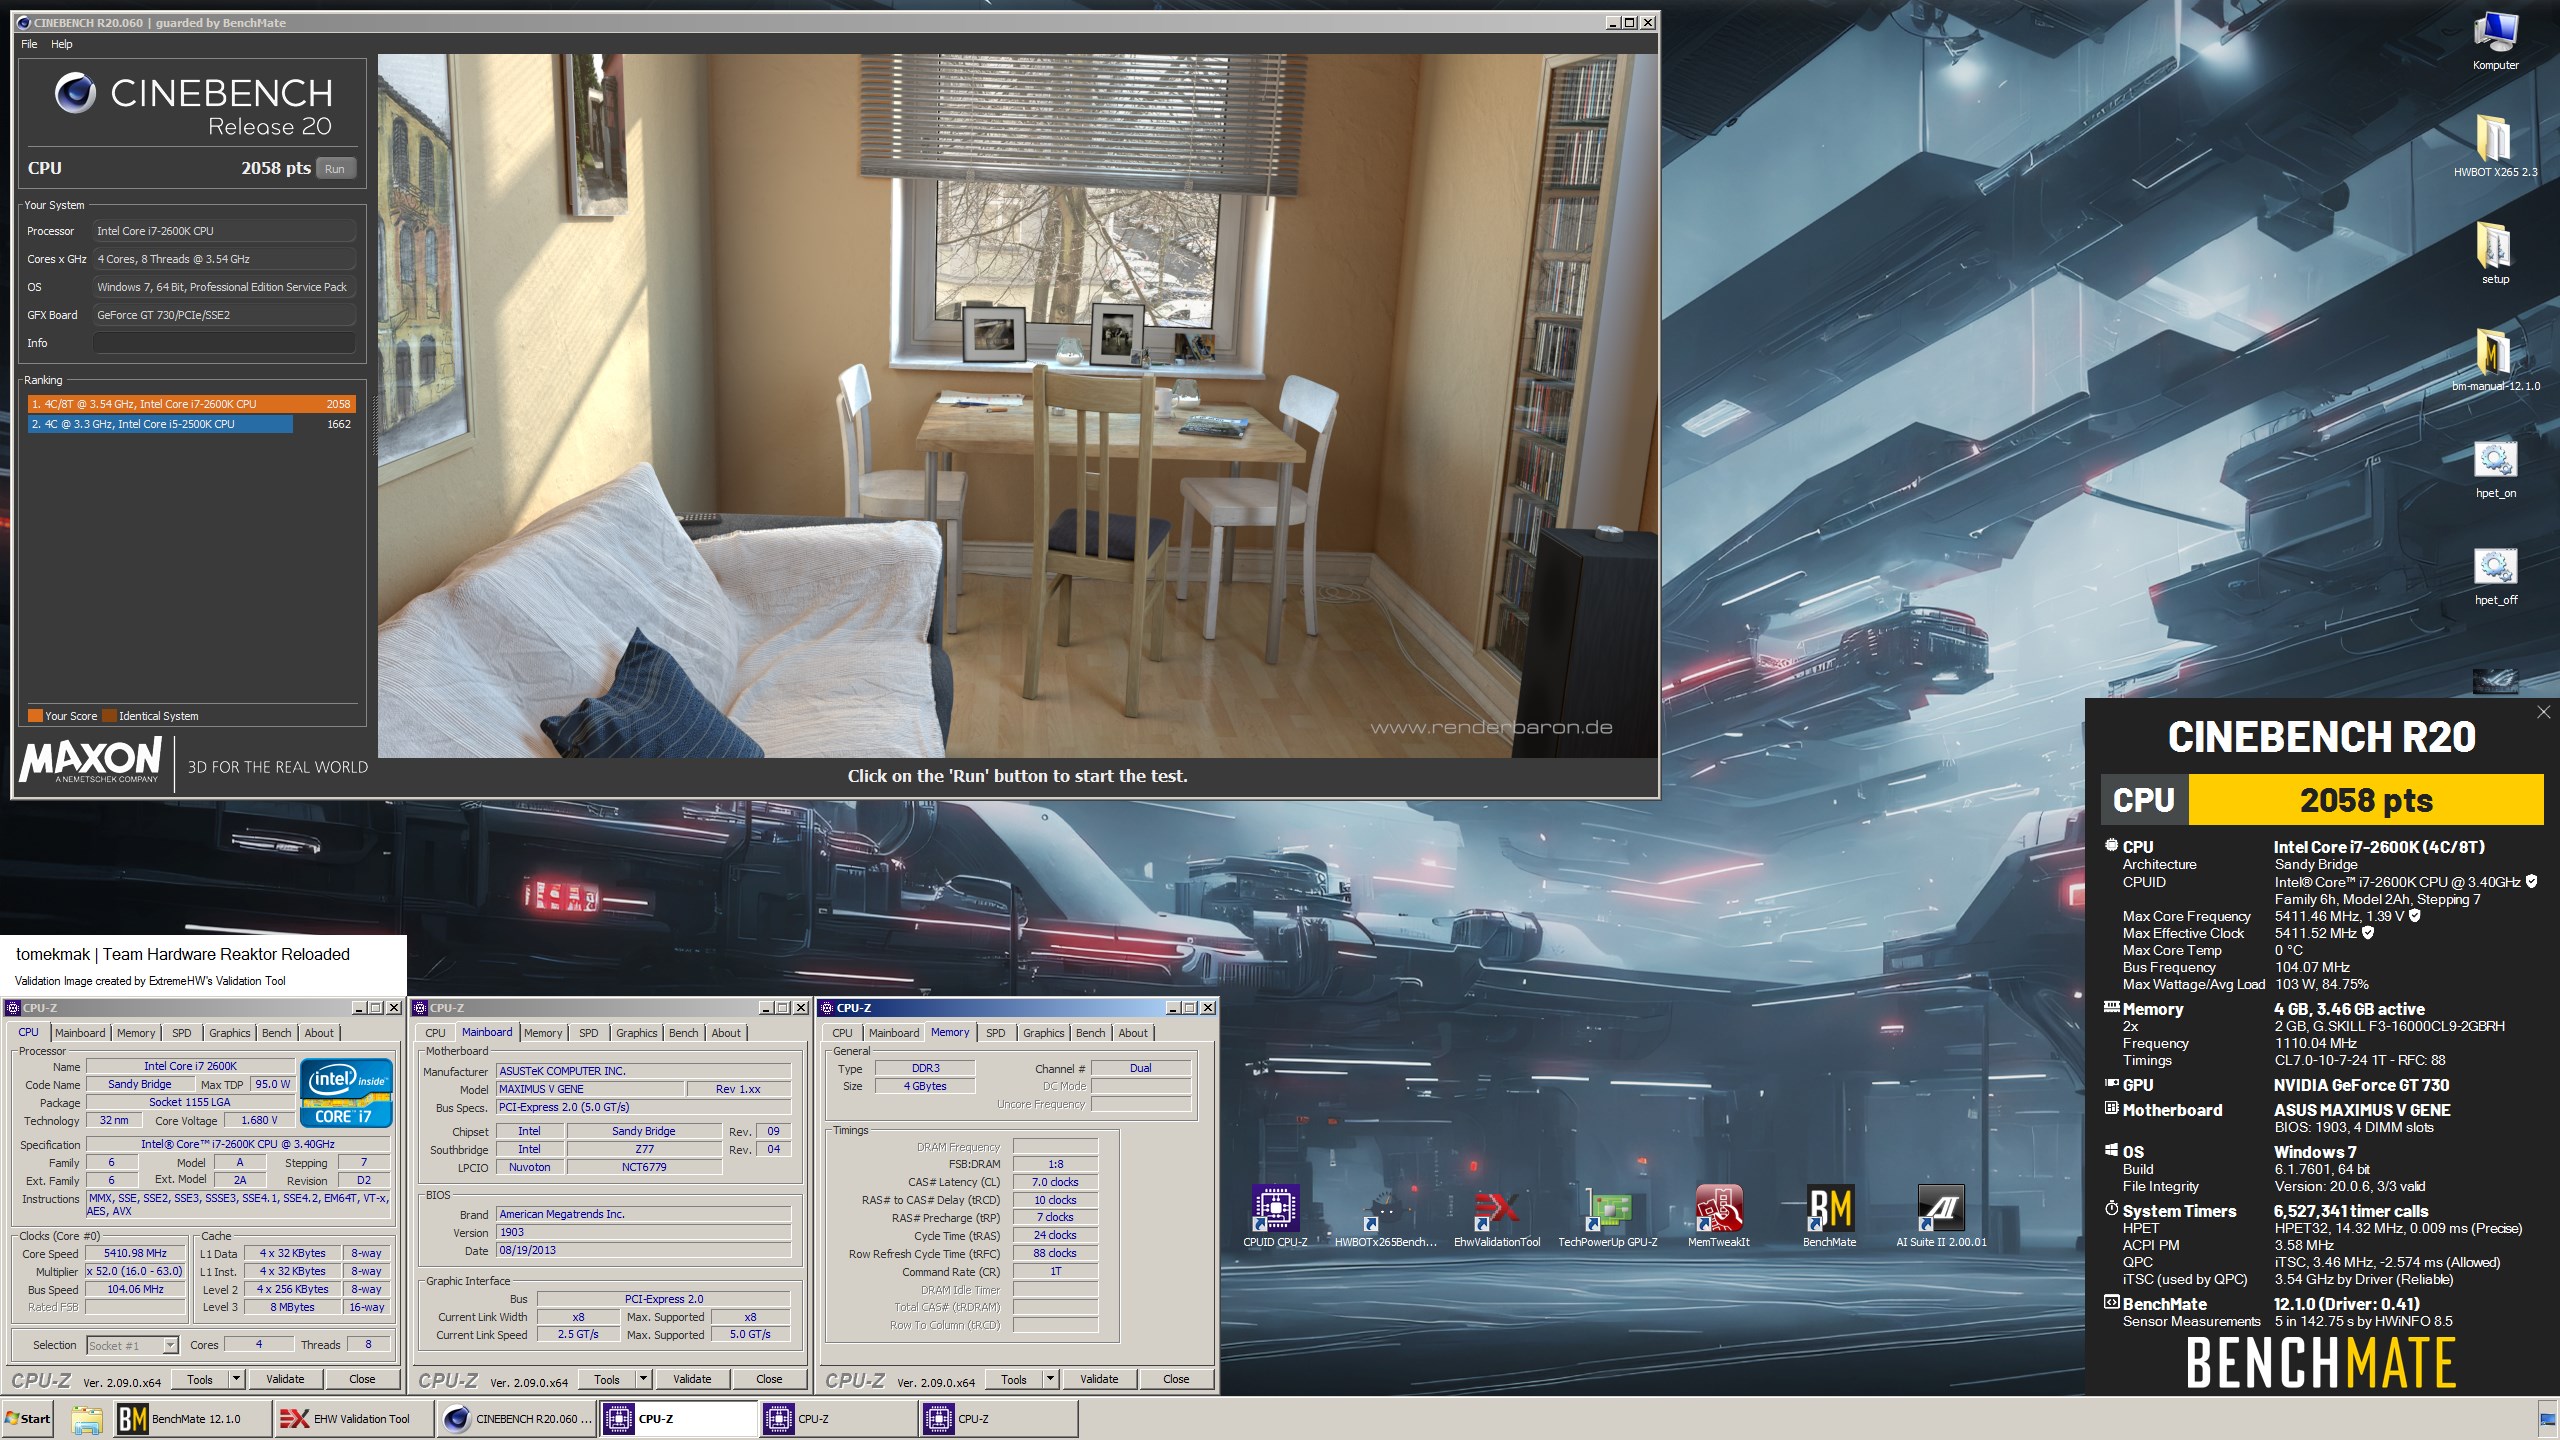Open the Help menu in Cinebench
The height and width of the screenshot is (1440, 2560).
coord(61,44)
